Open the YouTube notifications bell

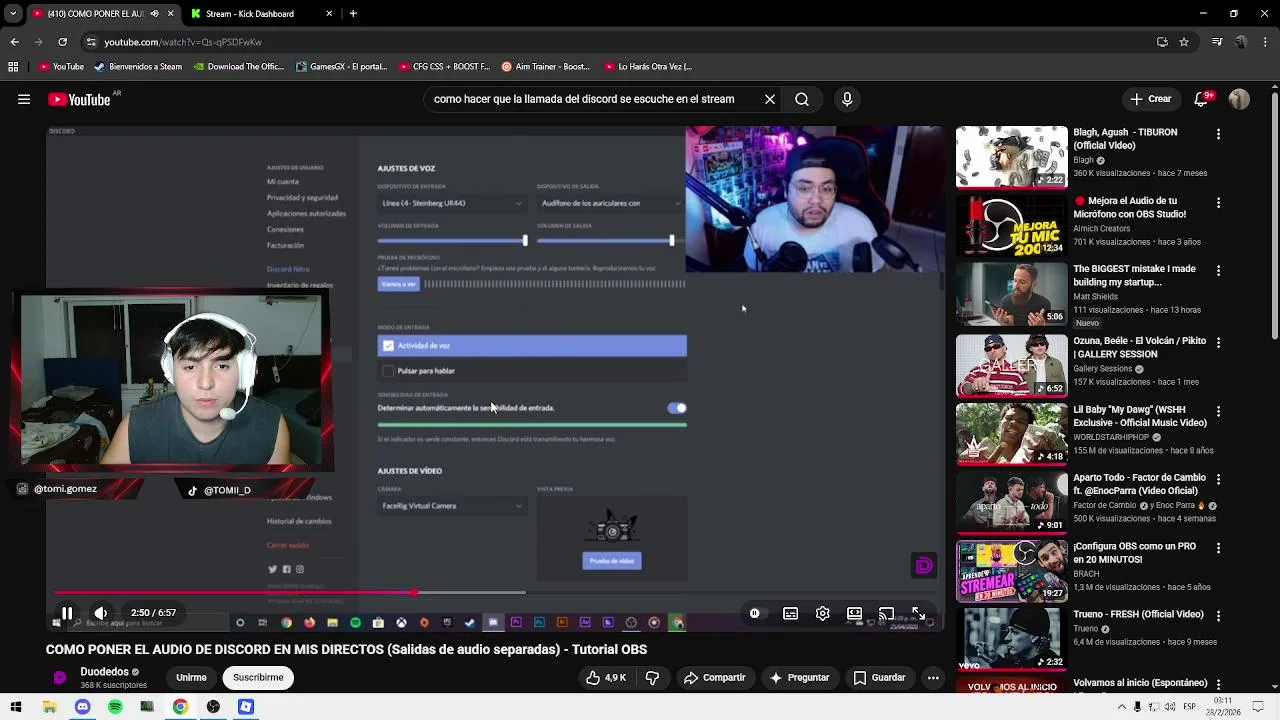[x=1202, y=99]
